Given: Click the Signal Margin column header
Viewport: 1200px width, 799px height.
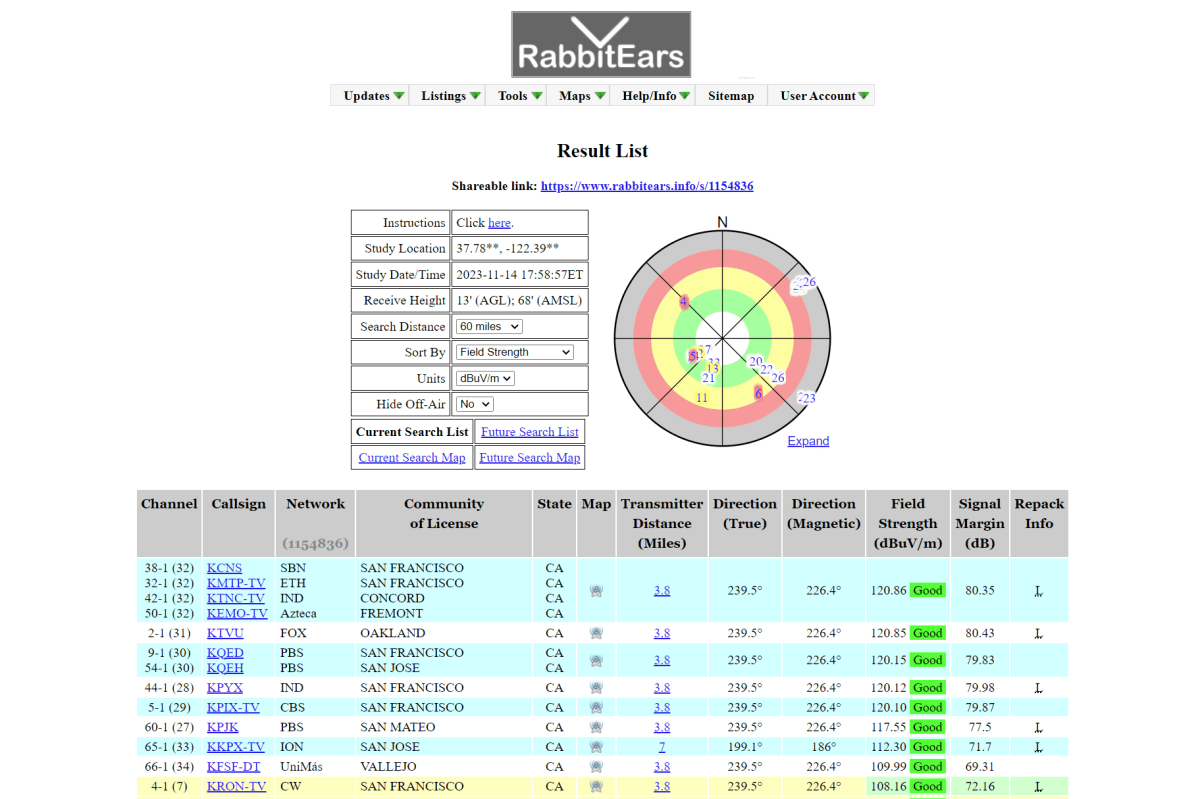Looking at the screenshot, I should pos(980,523).
